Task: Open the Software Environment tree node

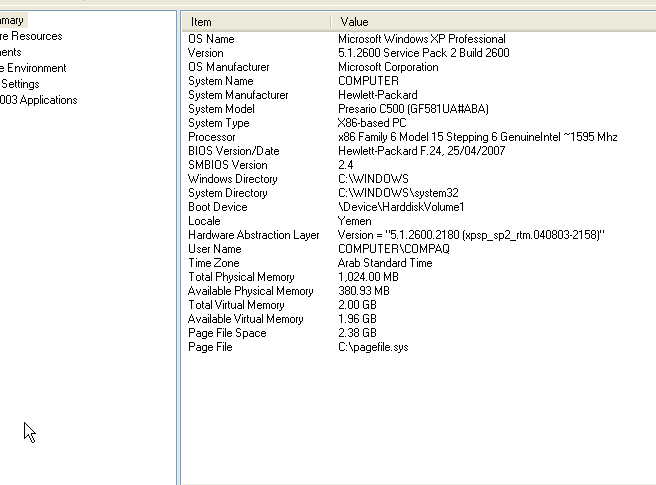Action: click(x=33, y=68)
